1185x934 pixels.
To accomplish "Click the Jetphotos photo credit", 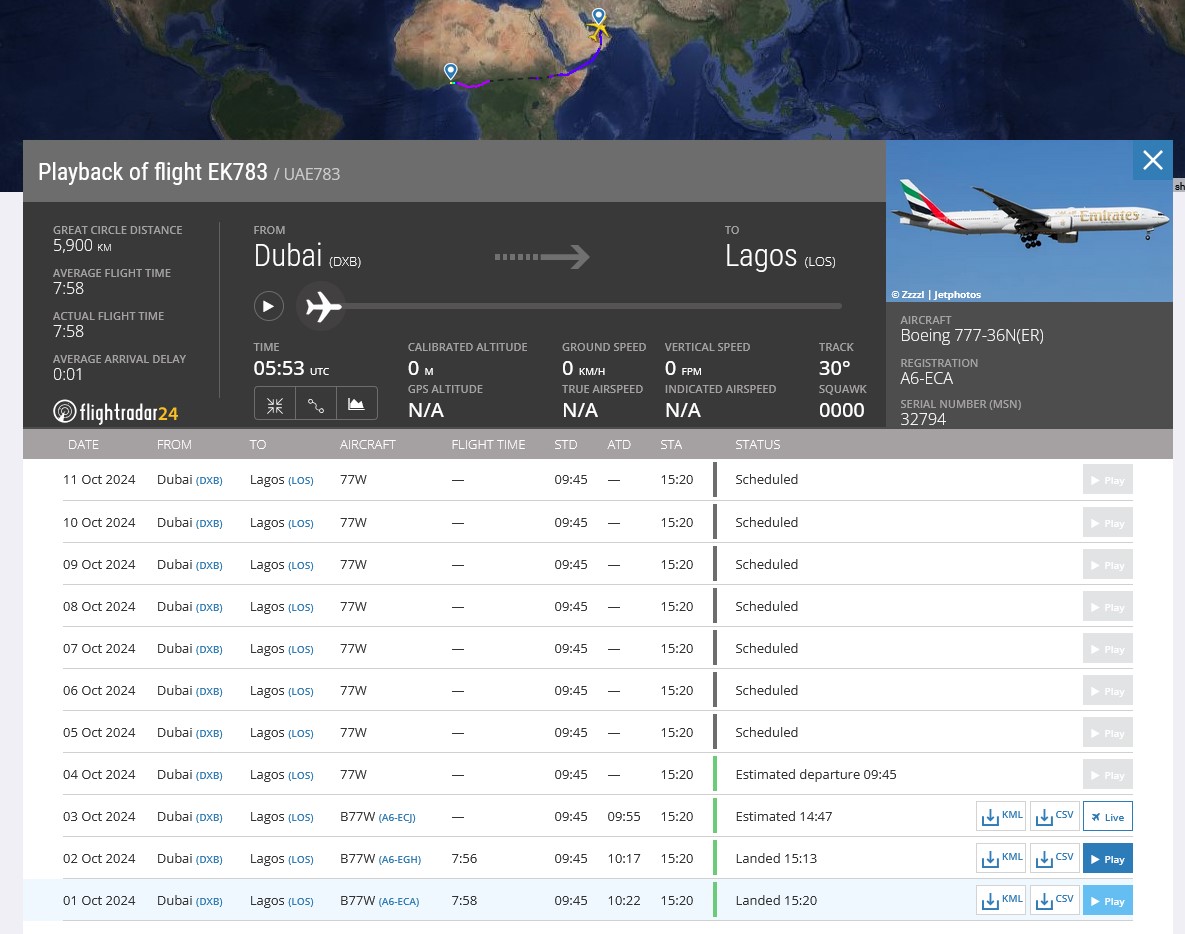I will [936, 295].
